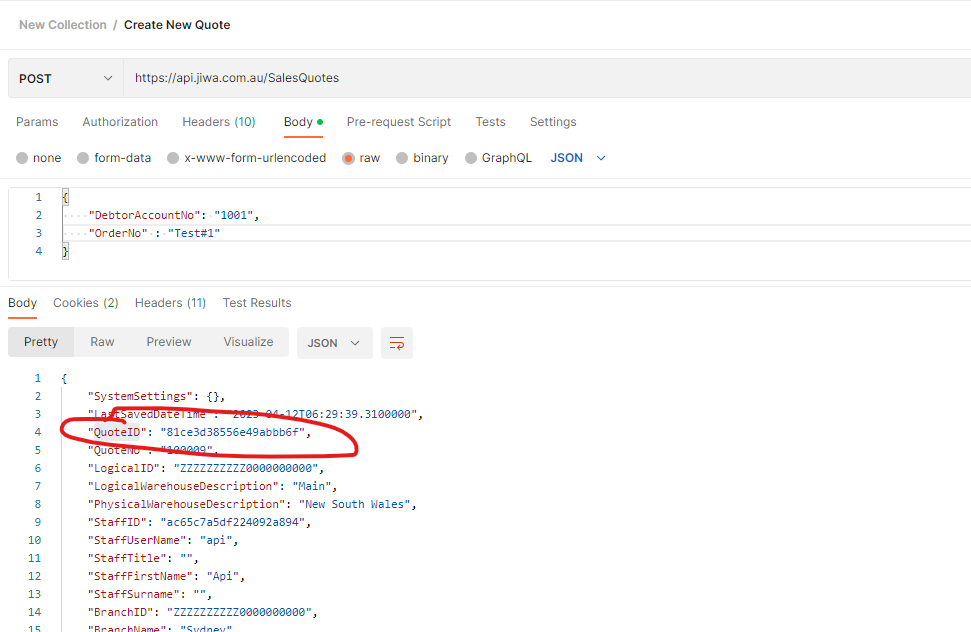
Task: Choose the binary body radio button
Action: point(402,158)
